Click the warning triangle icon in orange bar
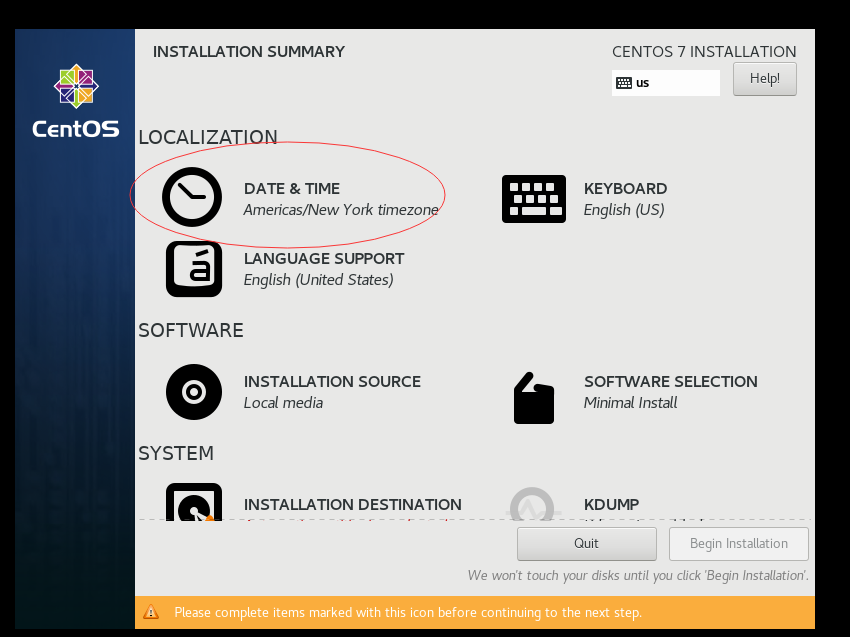 pyautogui.click(x=151, y=613)
